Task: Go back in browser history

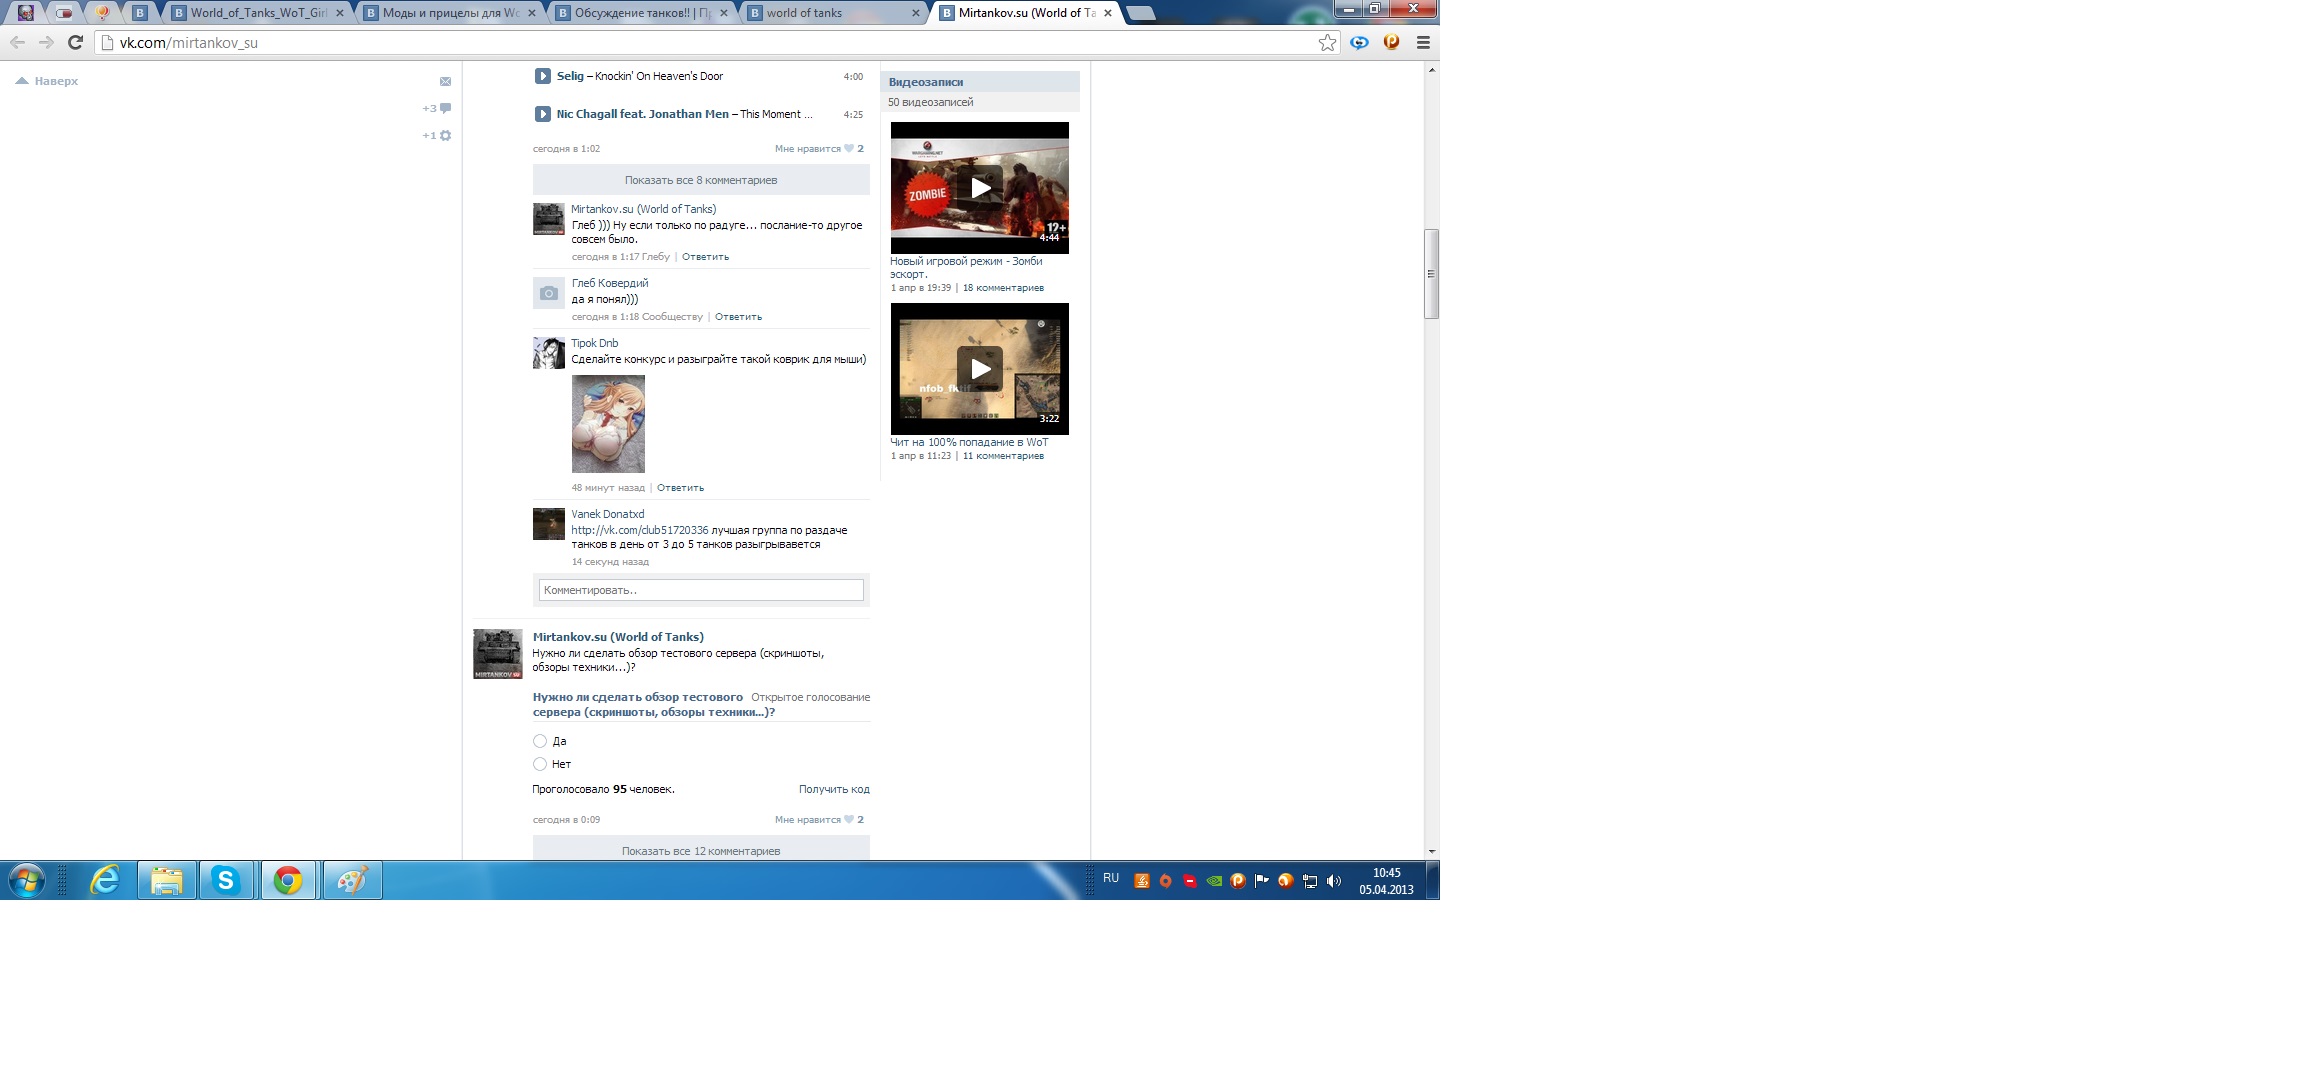Action: 17,42
